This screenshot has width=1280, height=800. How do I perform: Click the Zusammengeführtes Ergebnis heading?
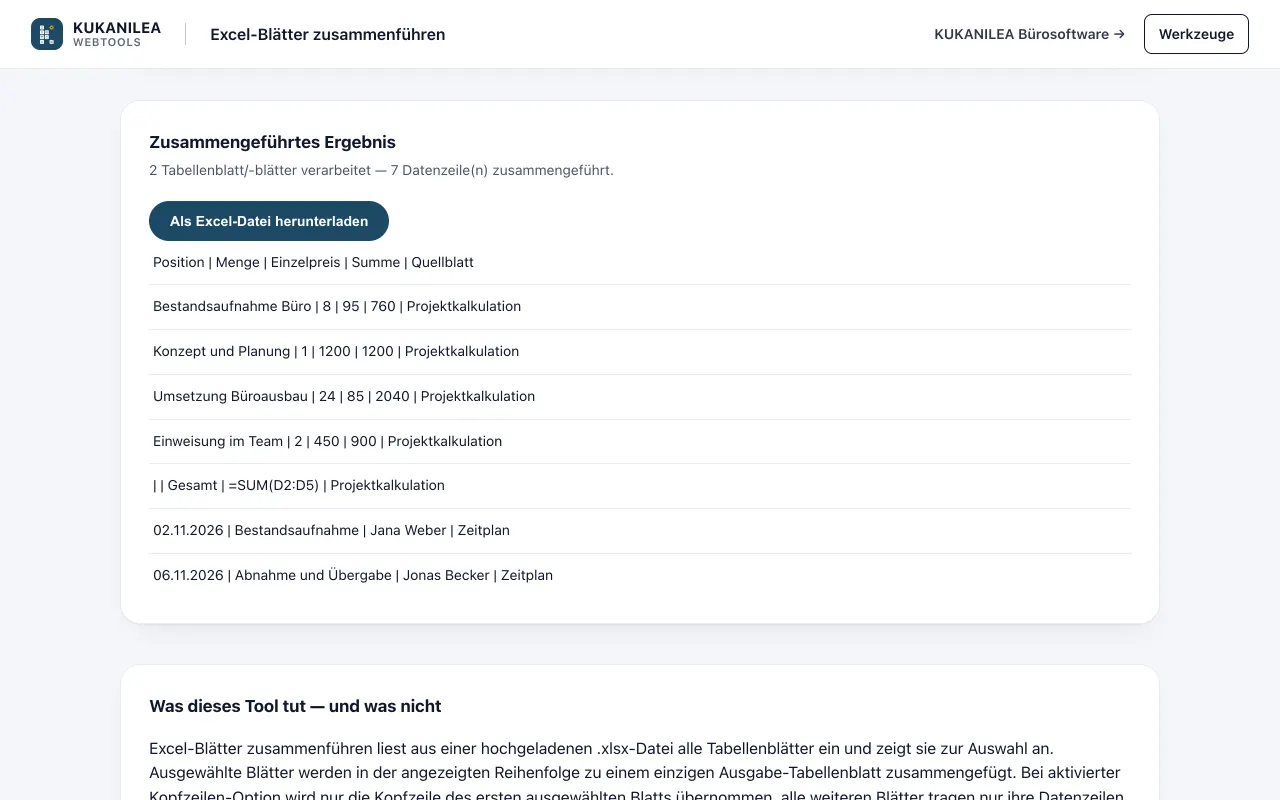(273, 142)
